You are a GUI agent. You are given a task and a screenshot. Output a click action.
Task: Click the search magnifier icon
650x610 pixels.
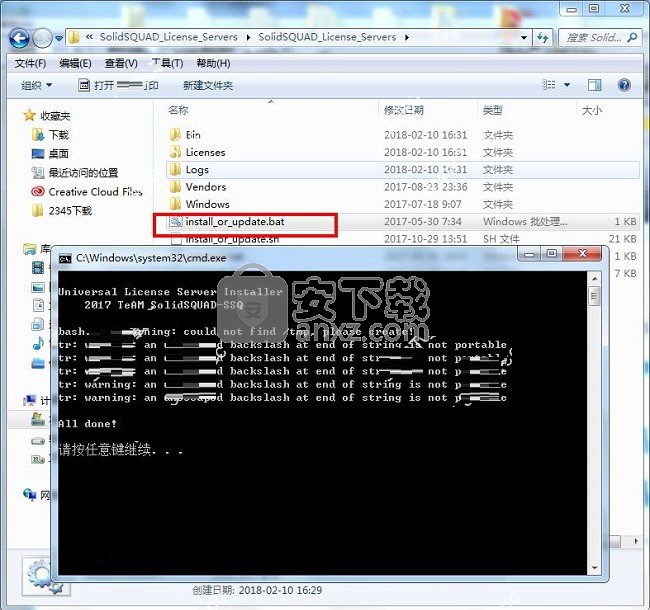click(x=632, y=38)
